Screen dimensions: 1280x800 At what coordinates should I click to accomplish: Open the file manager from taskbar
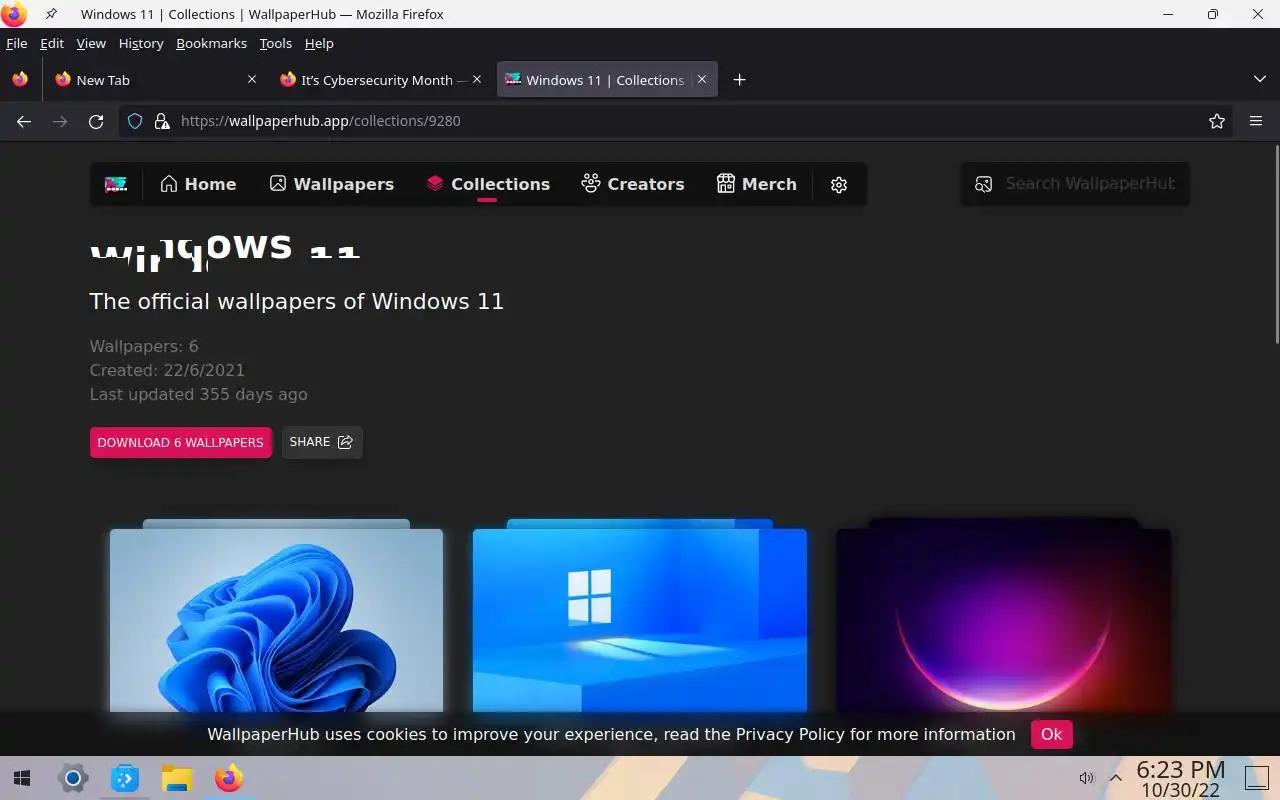click(x=177, y=778)
